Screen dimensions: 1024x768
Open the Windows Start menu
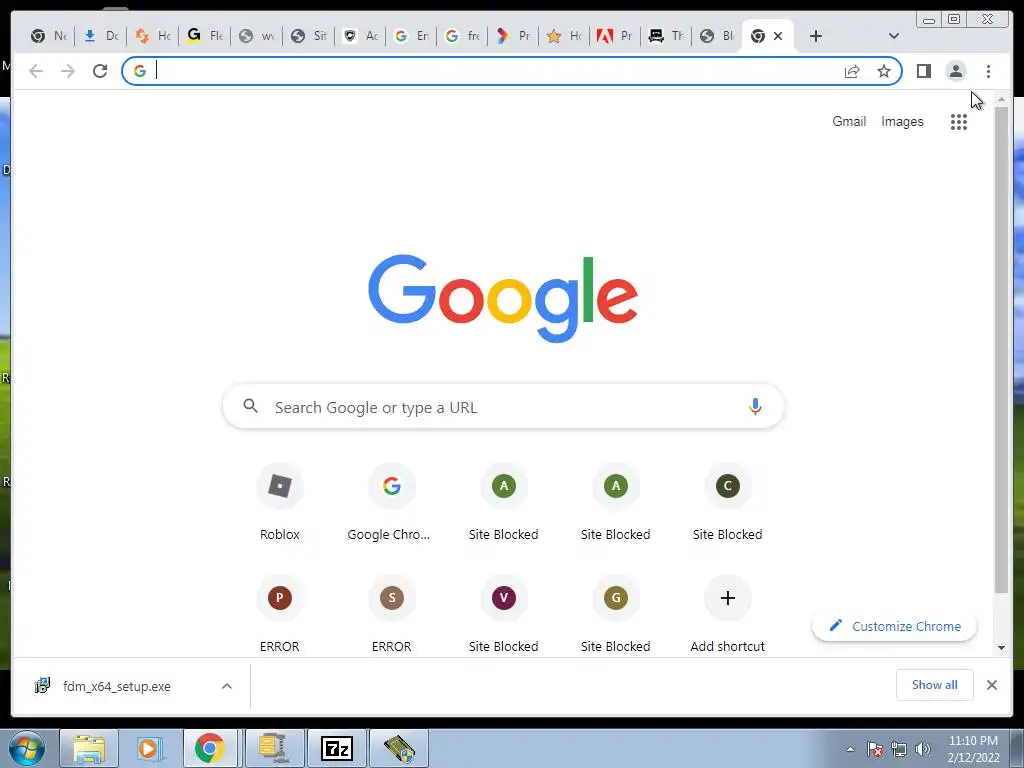click(26, 748)
